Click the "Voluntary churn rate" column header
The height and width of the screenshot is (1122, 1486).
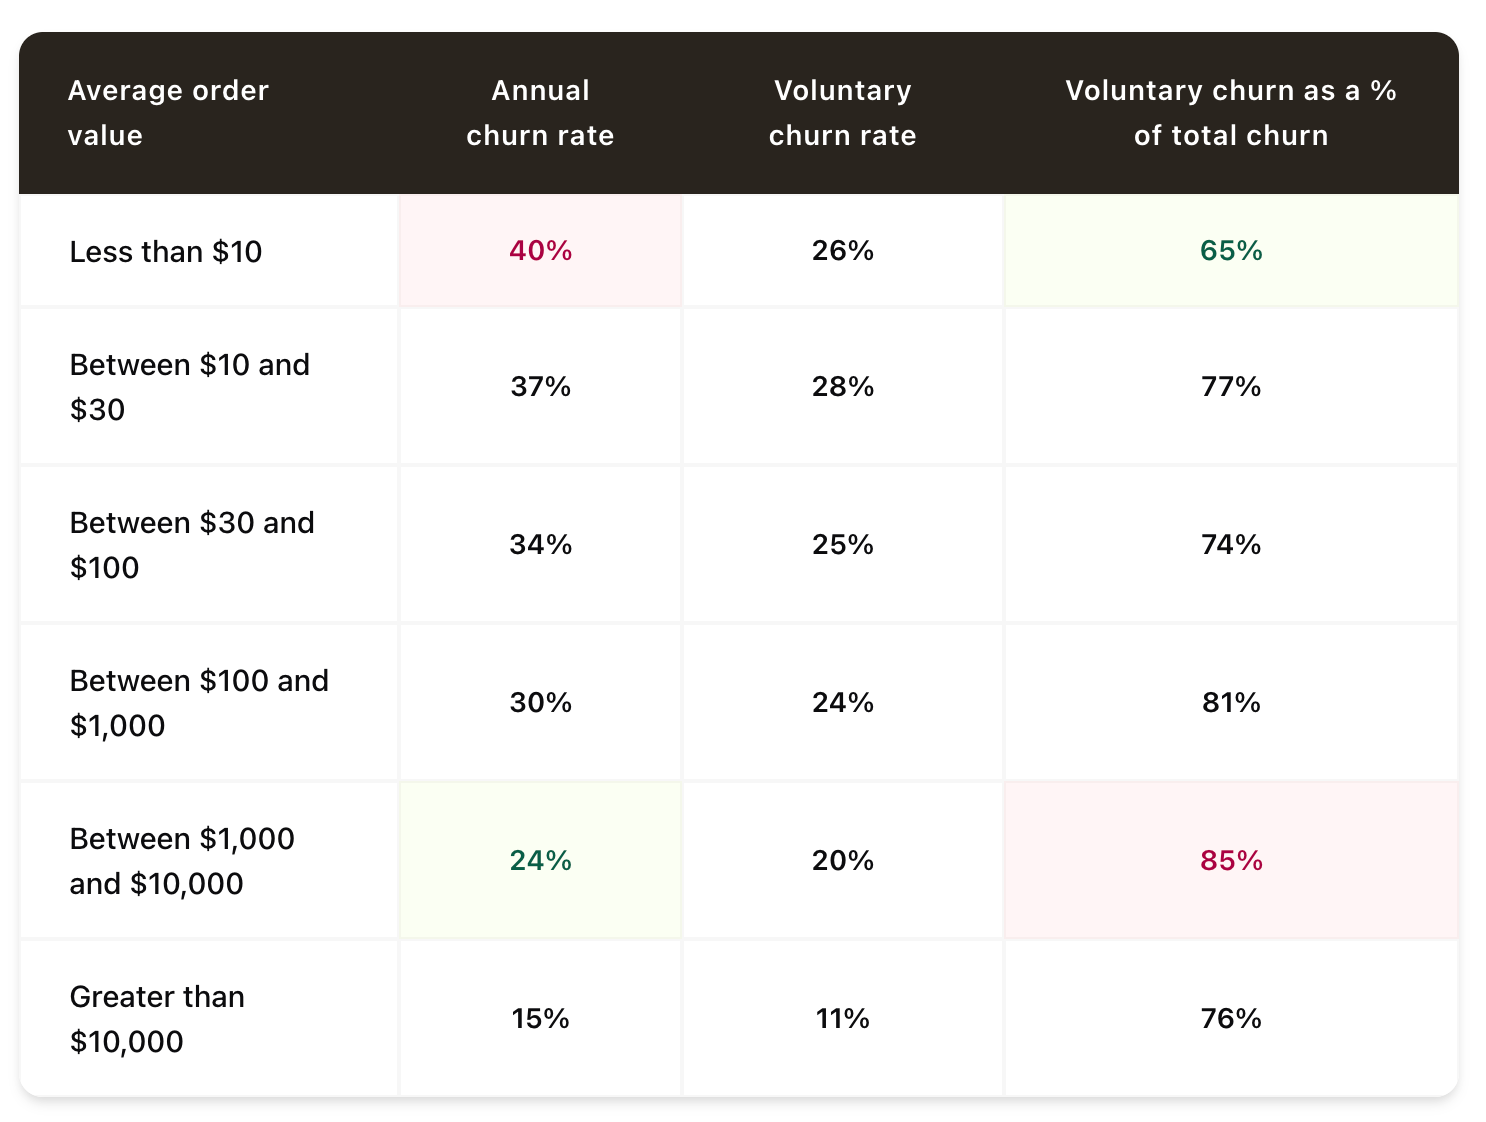842,113
